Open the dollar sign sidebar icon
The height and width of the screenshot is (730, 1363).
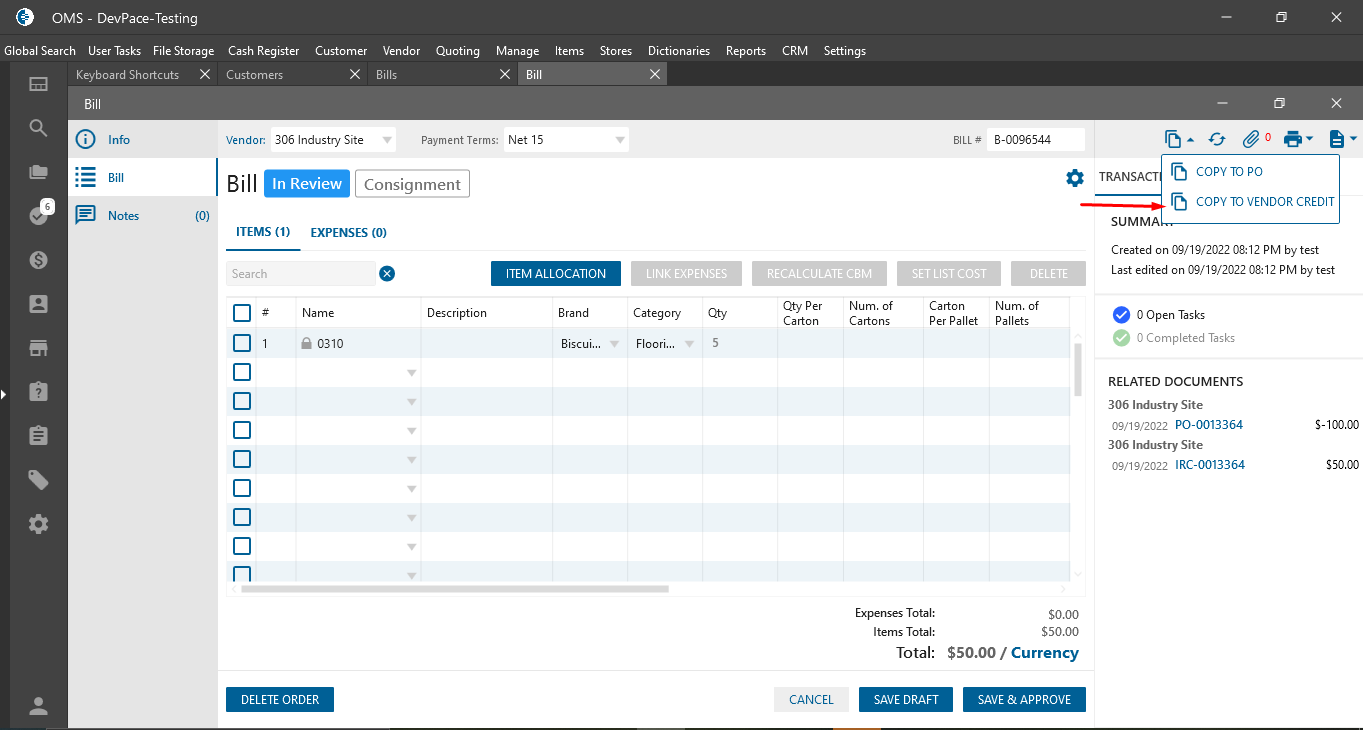pyautogui.click(x=39, y=260)
